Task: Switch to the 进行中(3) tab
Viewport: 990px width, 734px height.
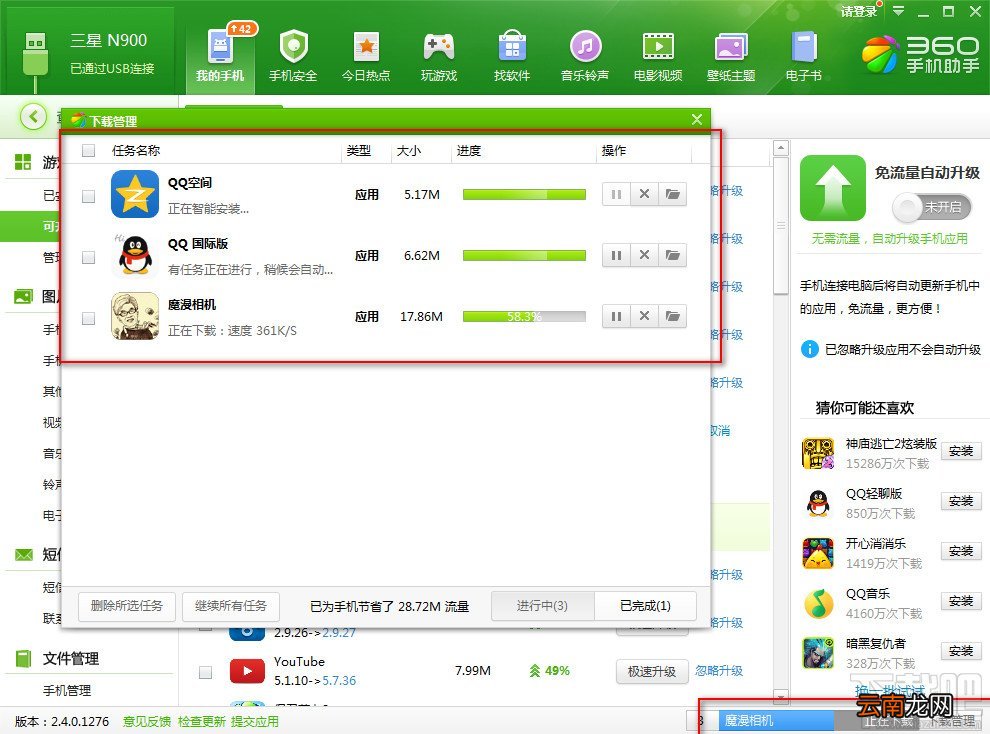Action: pos(542,606)
